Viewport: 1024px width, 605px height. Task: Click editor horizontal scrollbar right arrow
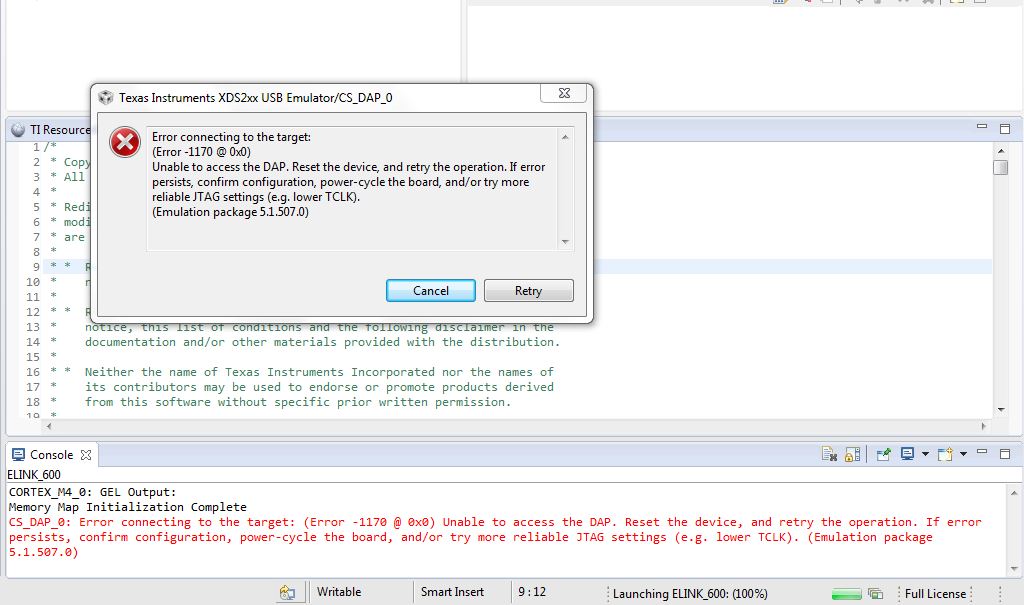(984, 426)
